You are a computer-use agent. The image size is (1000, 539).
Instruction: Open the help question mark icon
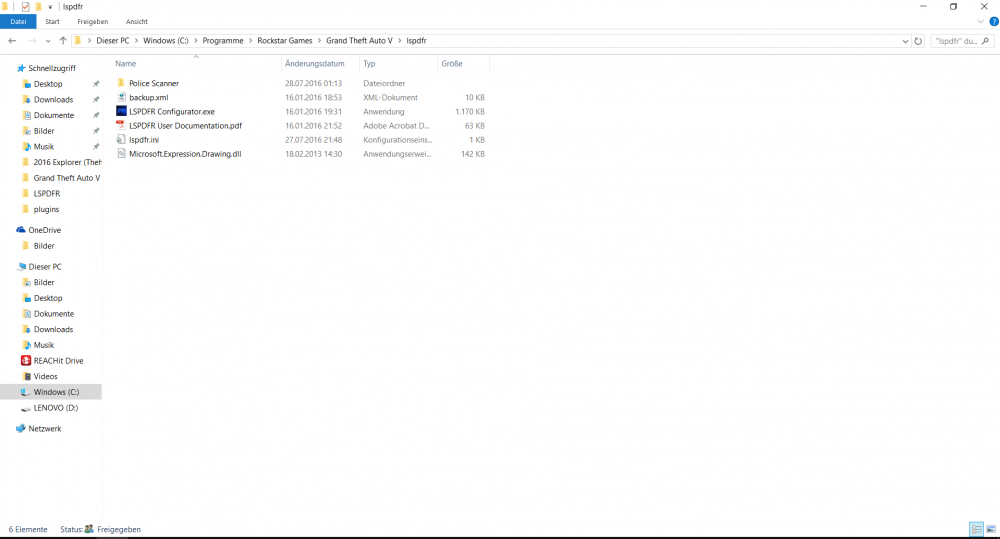994,22
